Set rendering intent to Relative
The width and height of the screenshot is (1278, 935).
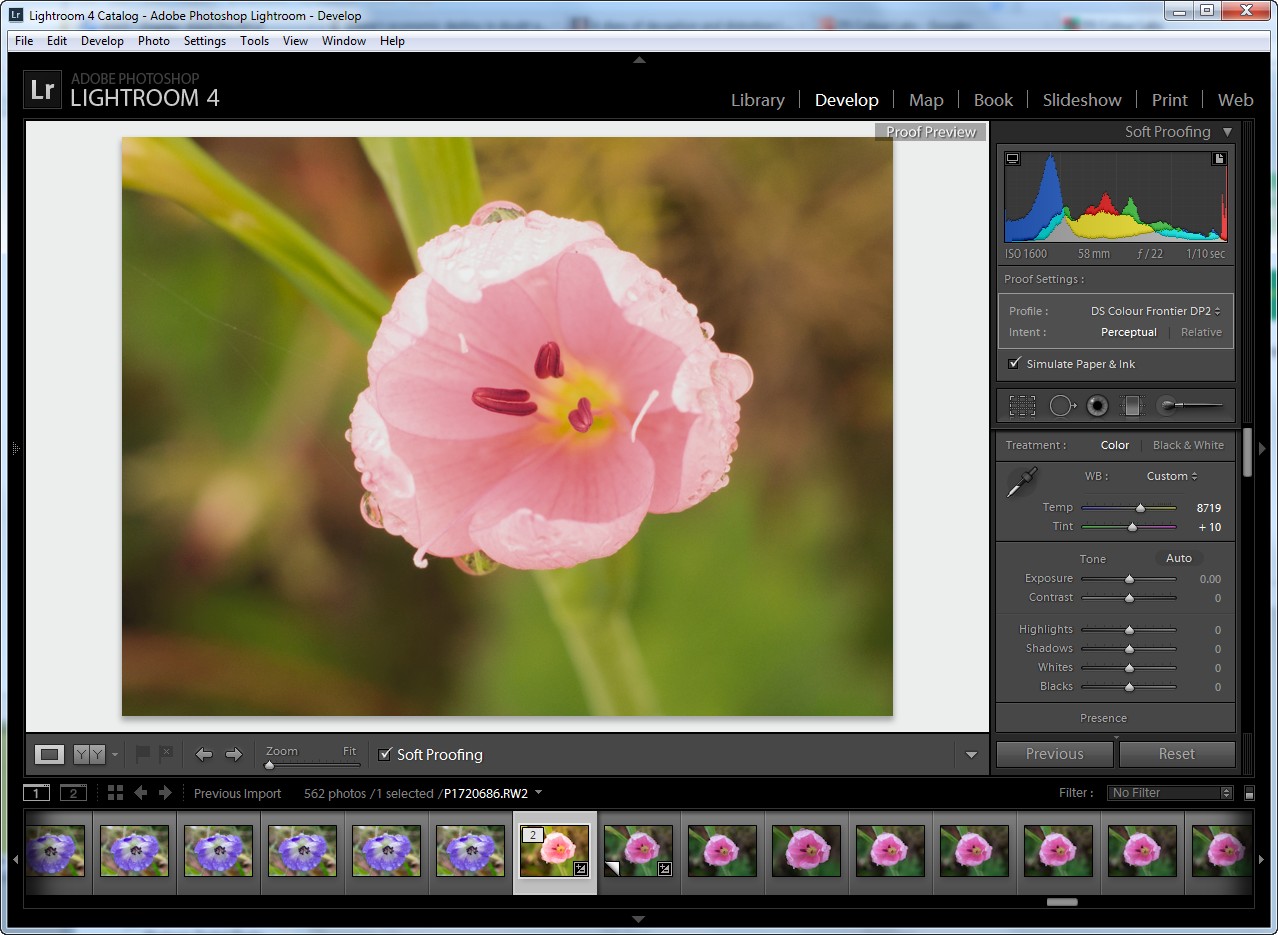(1201, 333)
